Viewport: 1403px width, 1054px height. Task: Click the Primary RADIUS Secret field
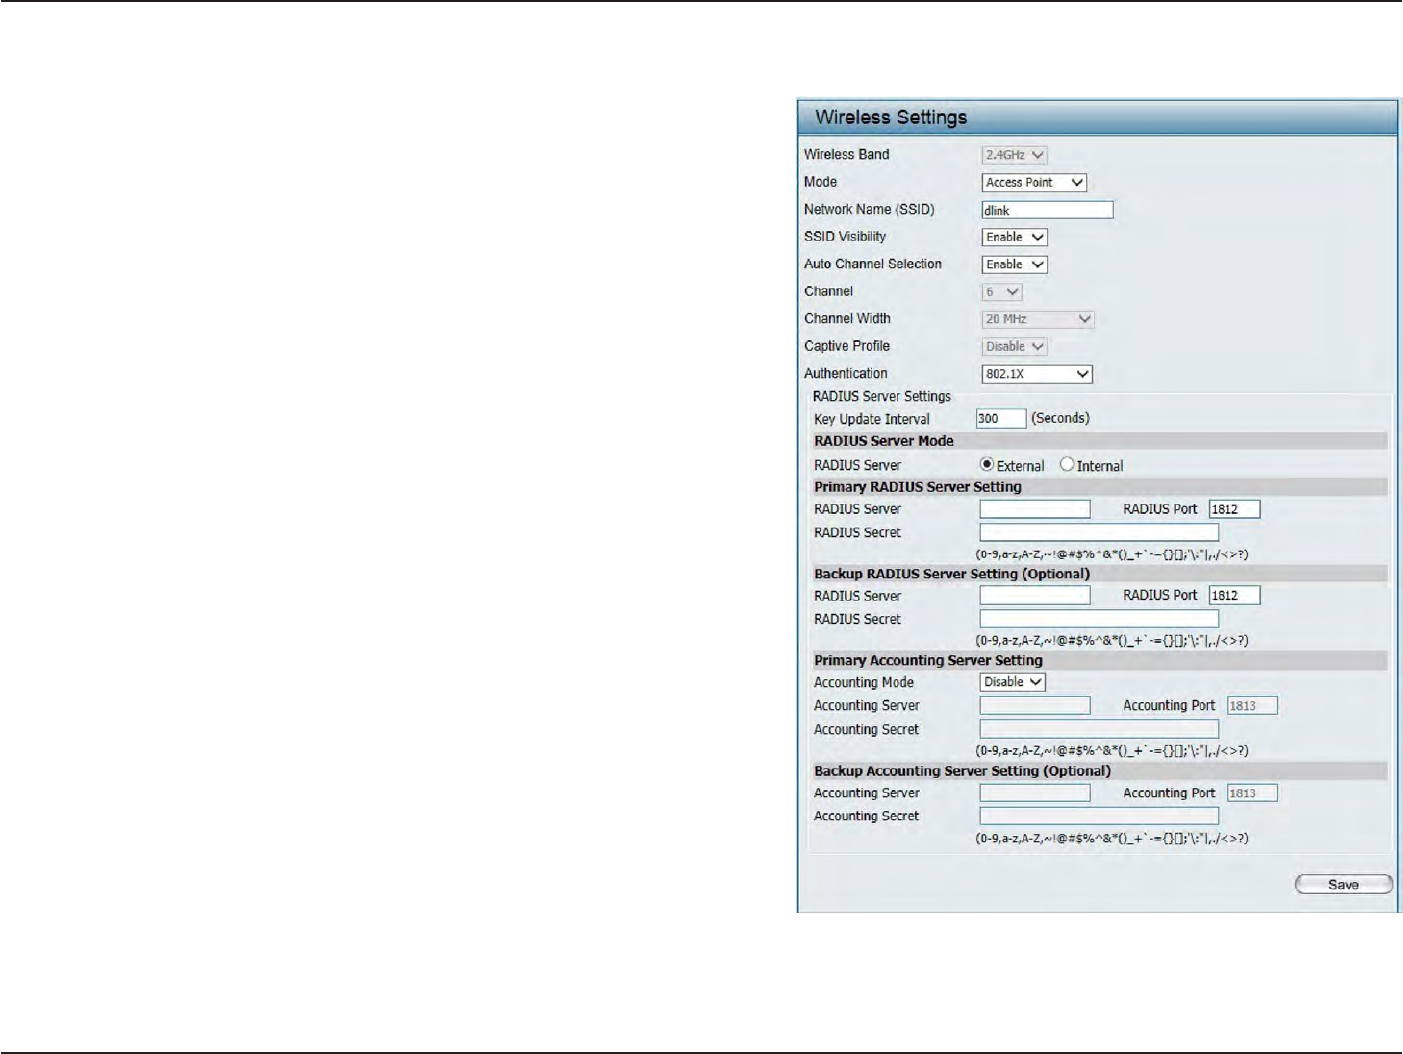pyautogui.click(x=1099, y=533)
